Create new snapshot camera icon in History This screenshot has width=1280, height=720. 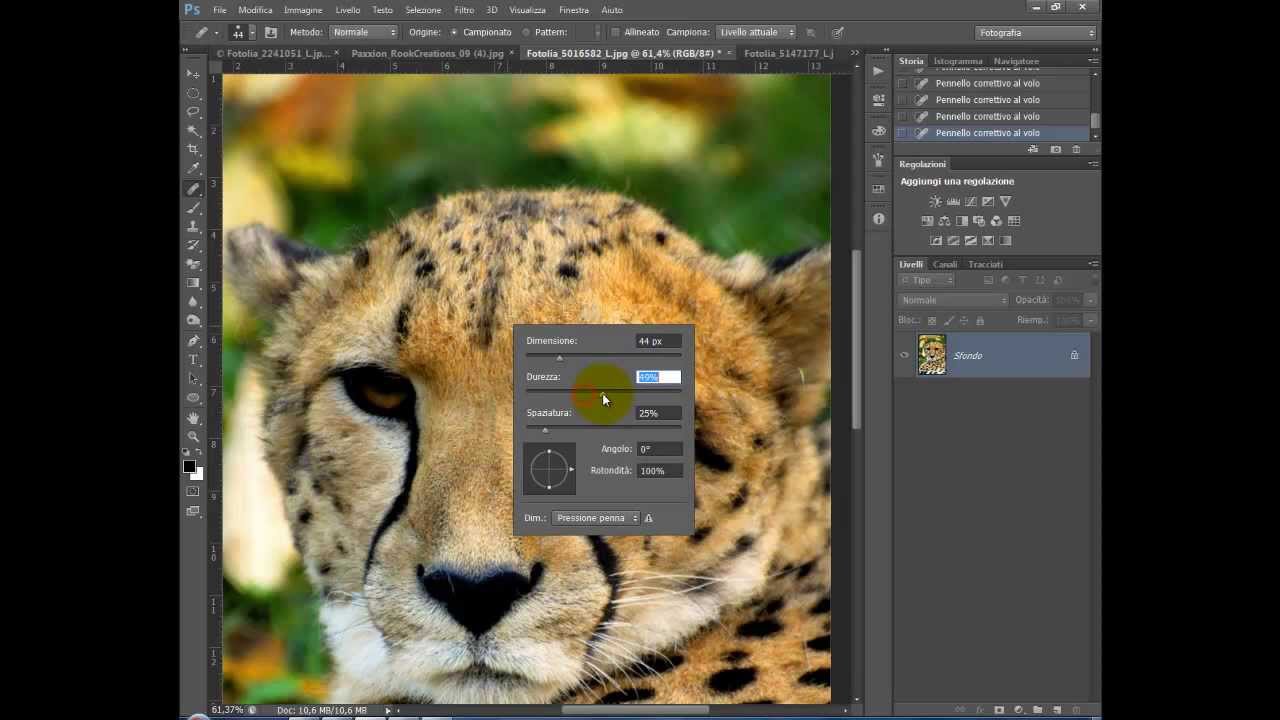(x=1056, y=149)
